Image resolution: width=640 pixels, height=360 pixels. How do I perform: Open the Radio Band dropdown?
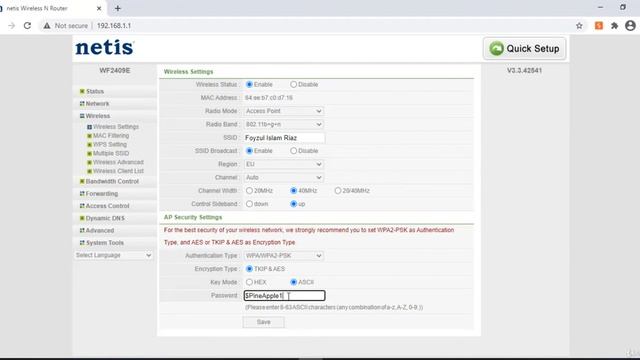point(284,124)
